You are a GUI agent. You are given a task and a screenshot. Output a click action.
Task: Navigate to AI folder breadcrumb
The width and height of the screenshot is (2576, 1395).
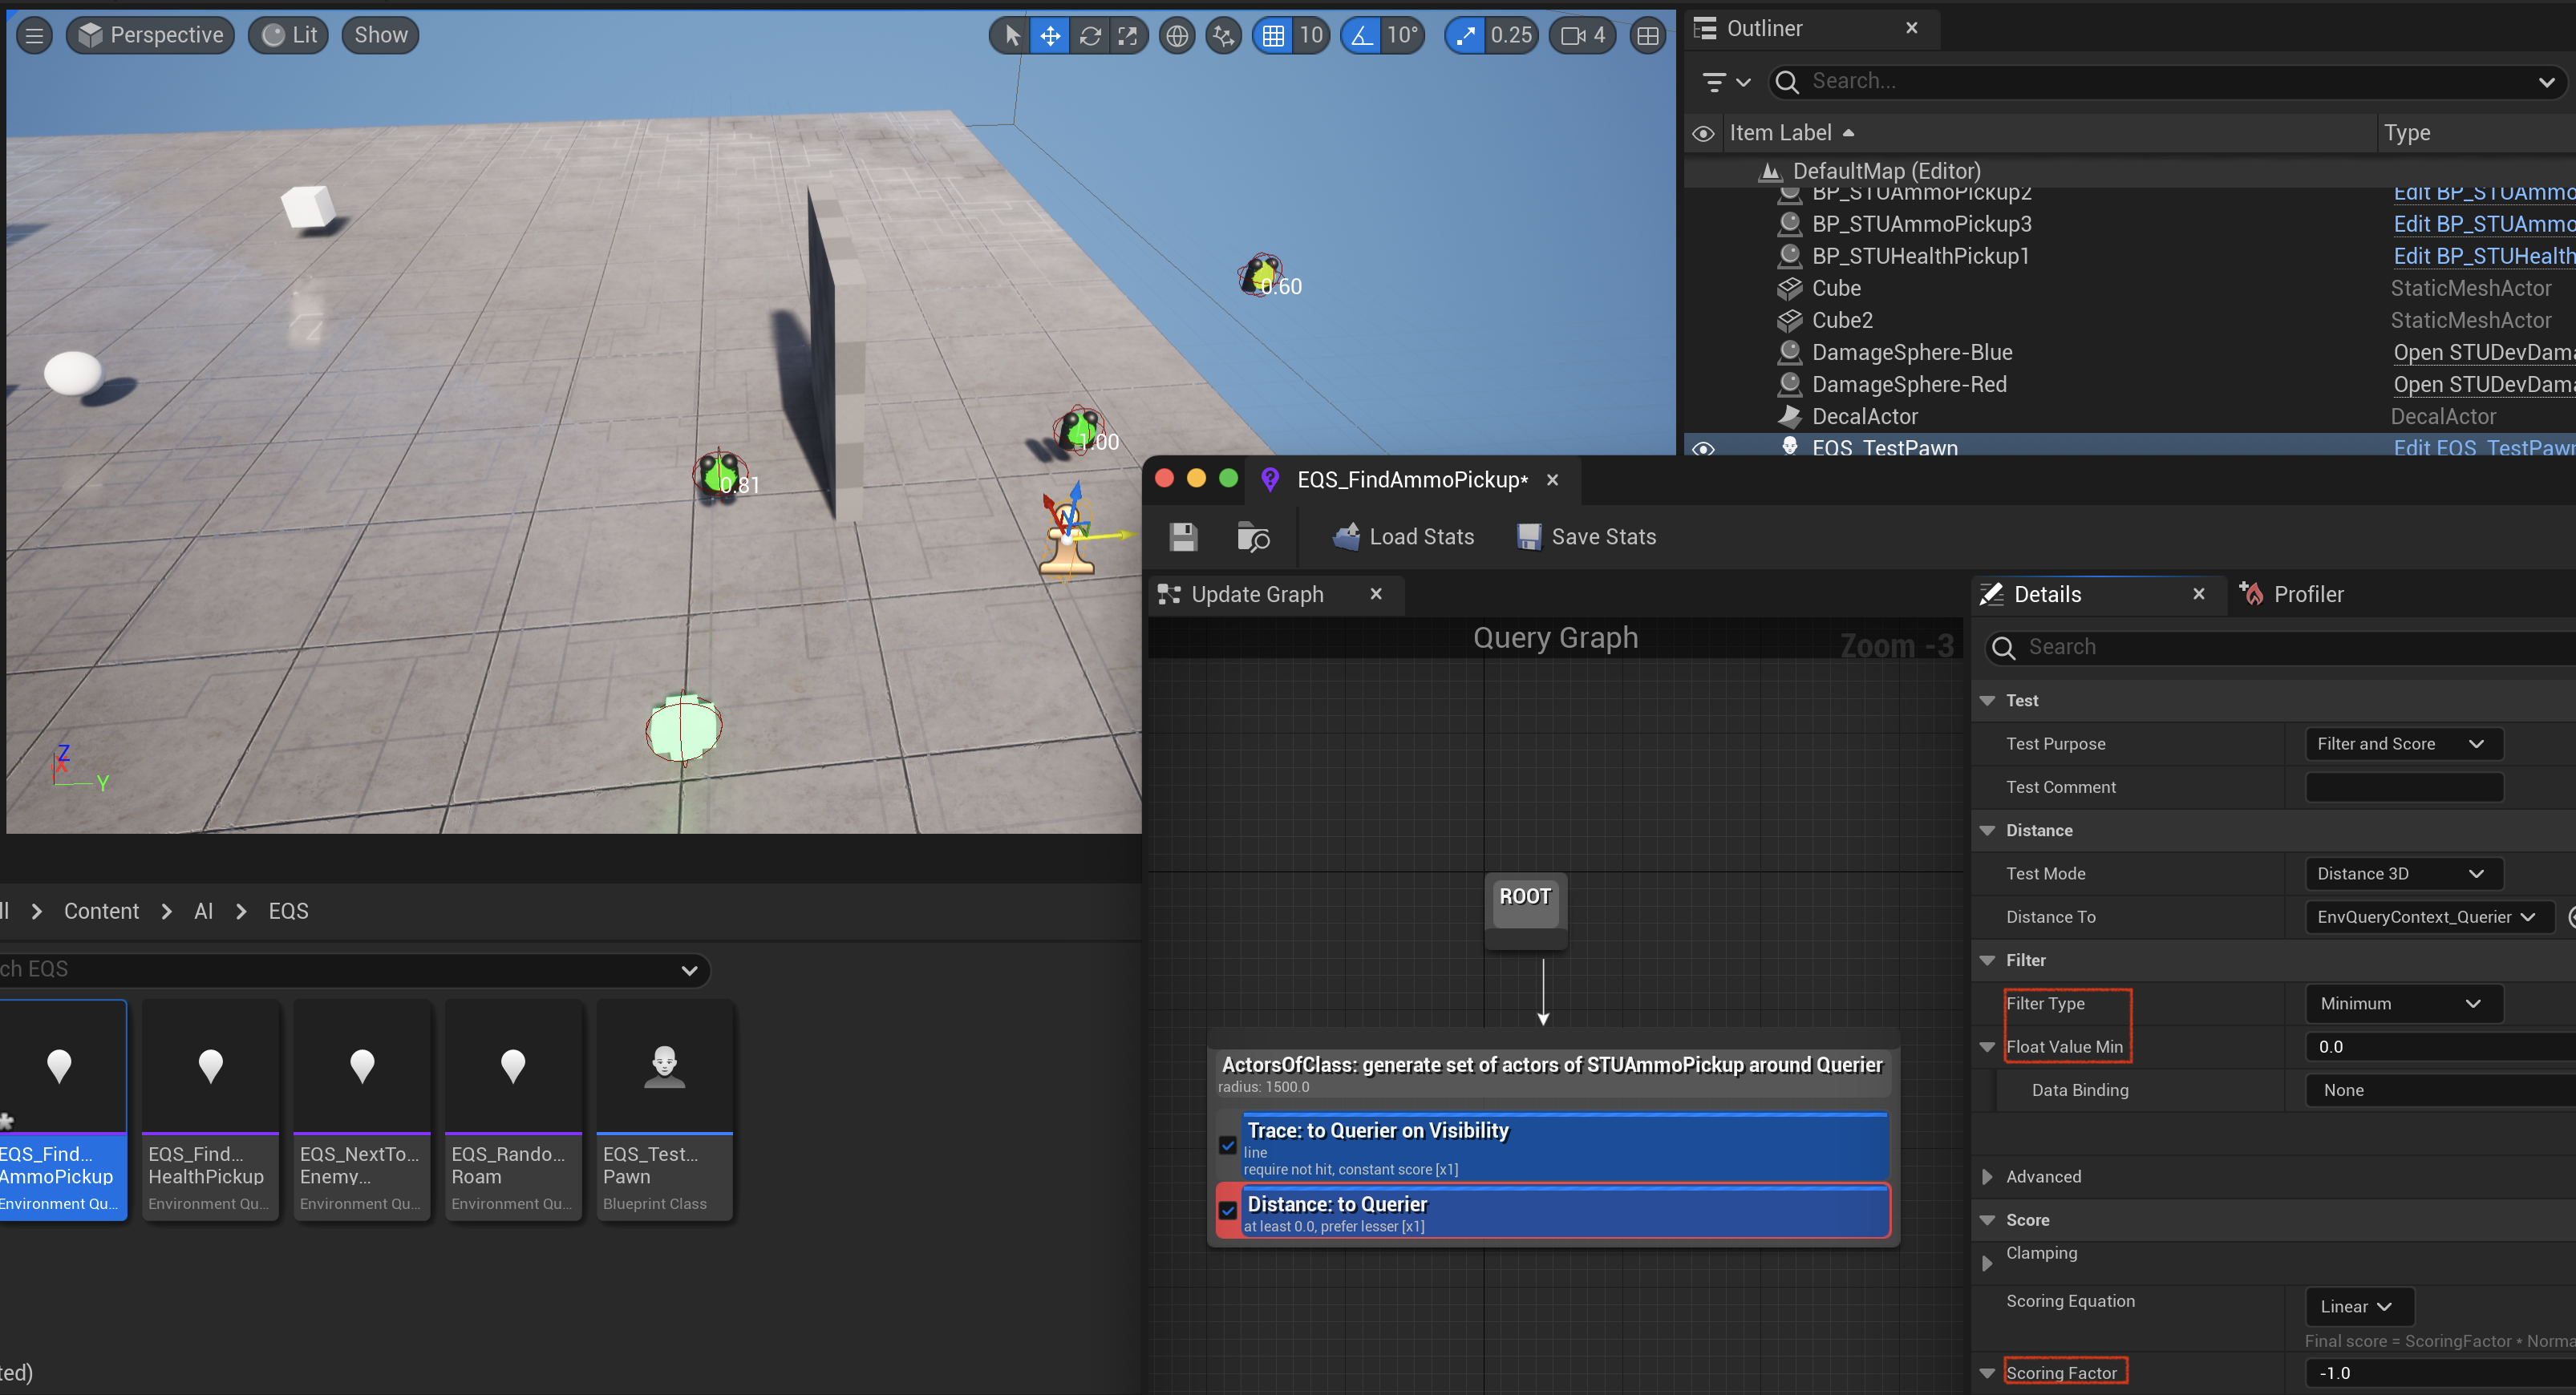[x=204, y=912]
